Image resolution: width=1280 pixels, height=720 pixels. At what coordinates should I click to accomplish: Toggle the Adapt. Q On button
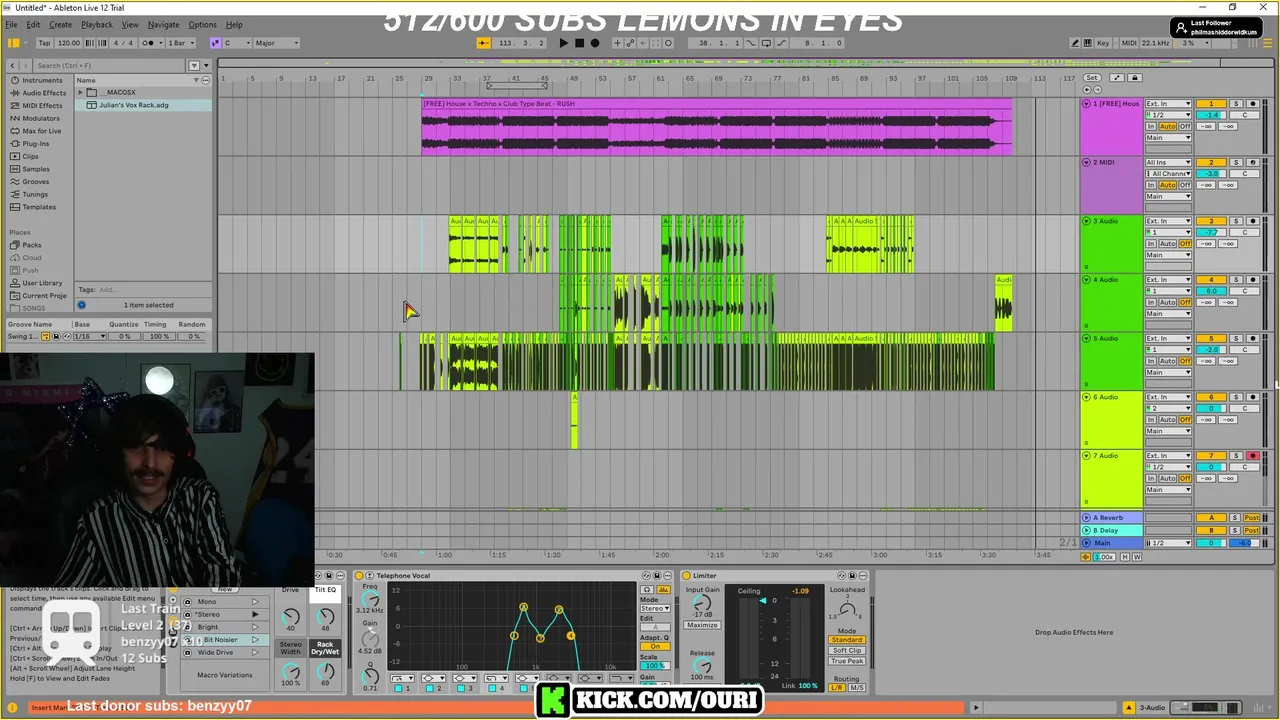[x=655, y=646]
